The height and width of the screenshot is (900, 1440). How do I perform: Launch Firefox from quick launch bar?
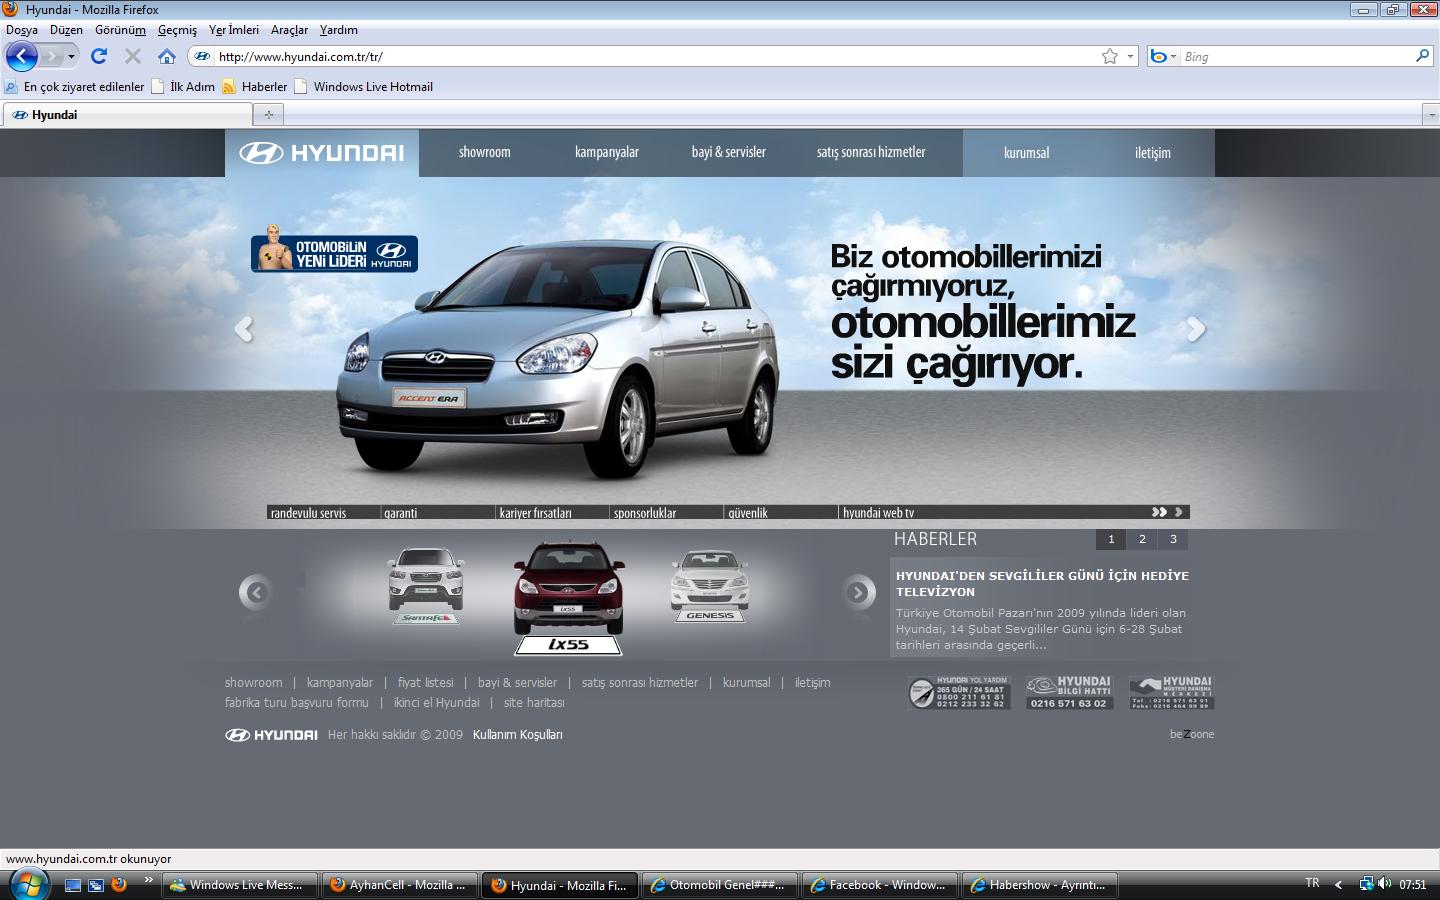[x=119, y=885]
